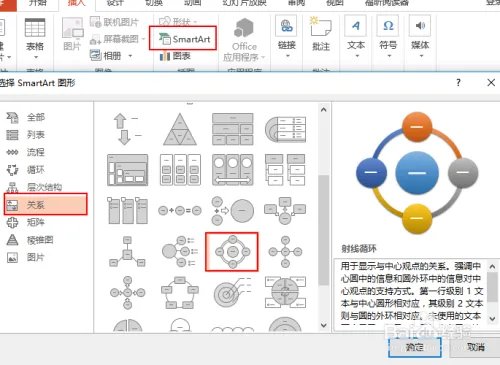
Task: Select the 矩阵 matrix category
Action: 26,222
